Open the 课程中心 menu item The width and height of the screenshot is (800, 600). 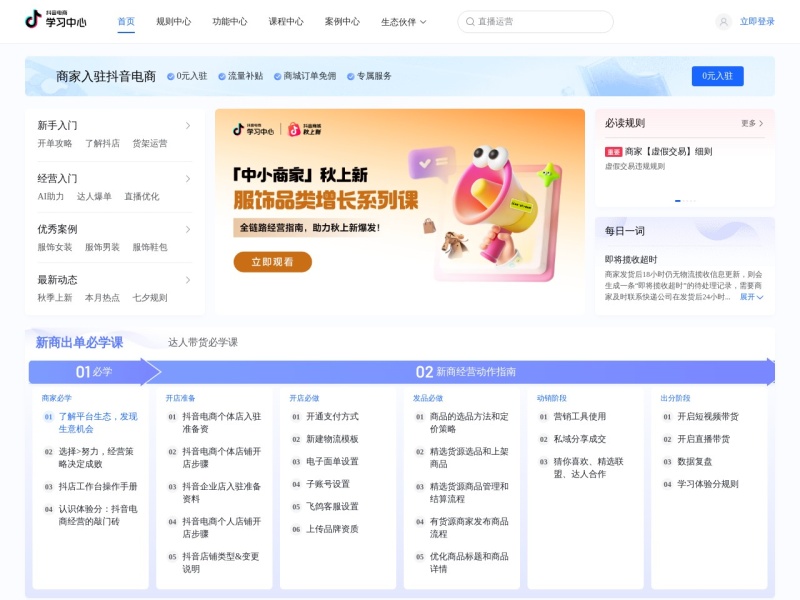pyautogui.click(x=286, y=21)
